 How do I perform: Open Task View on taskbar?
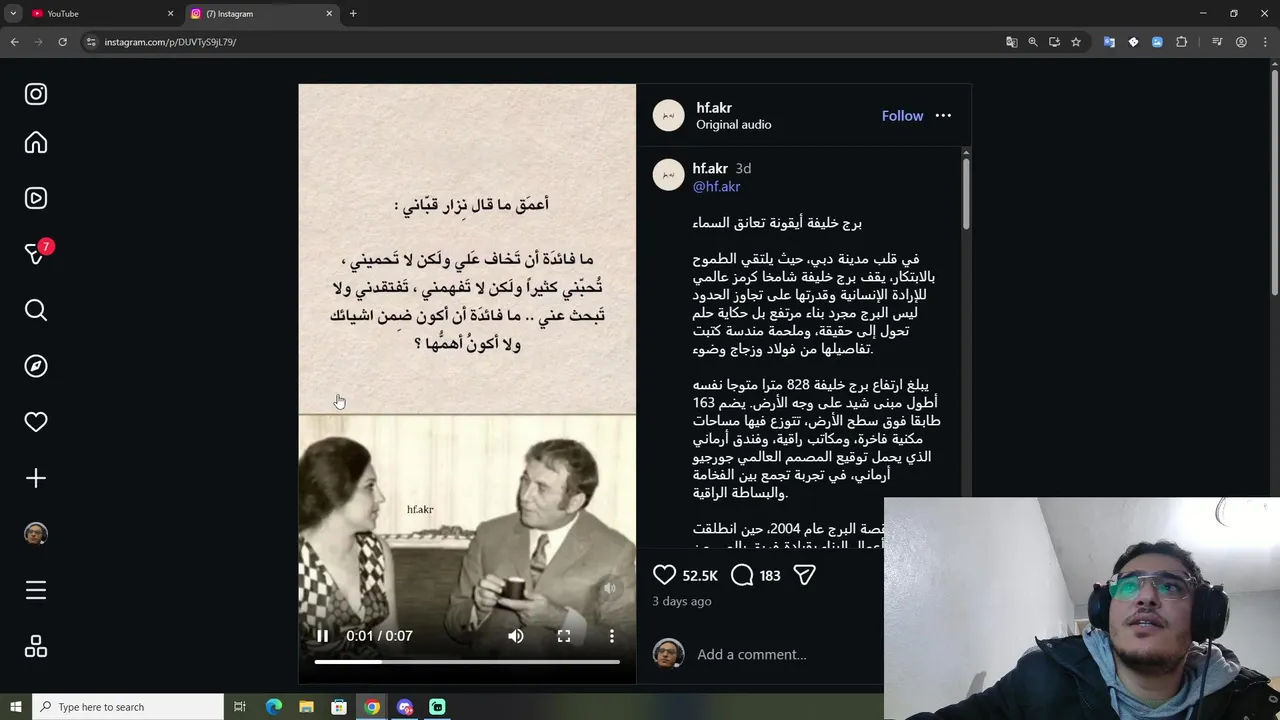(x=240, y=707)
